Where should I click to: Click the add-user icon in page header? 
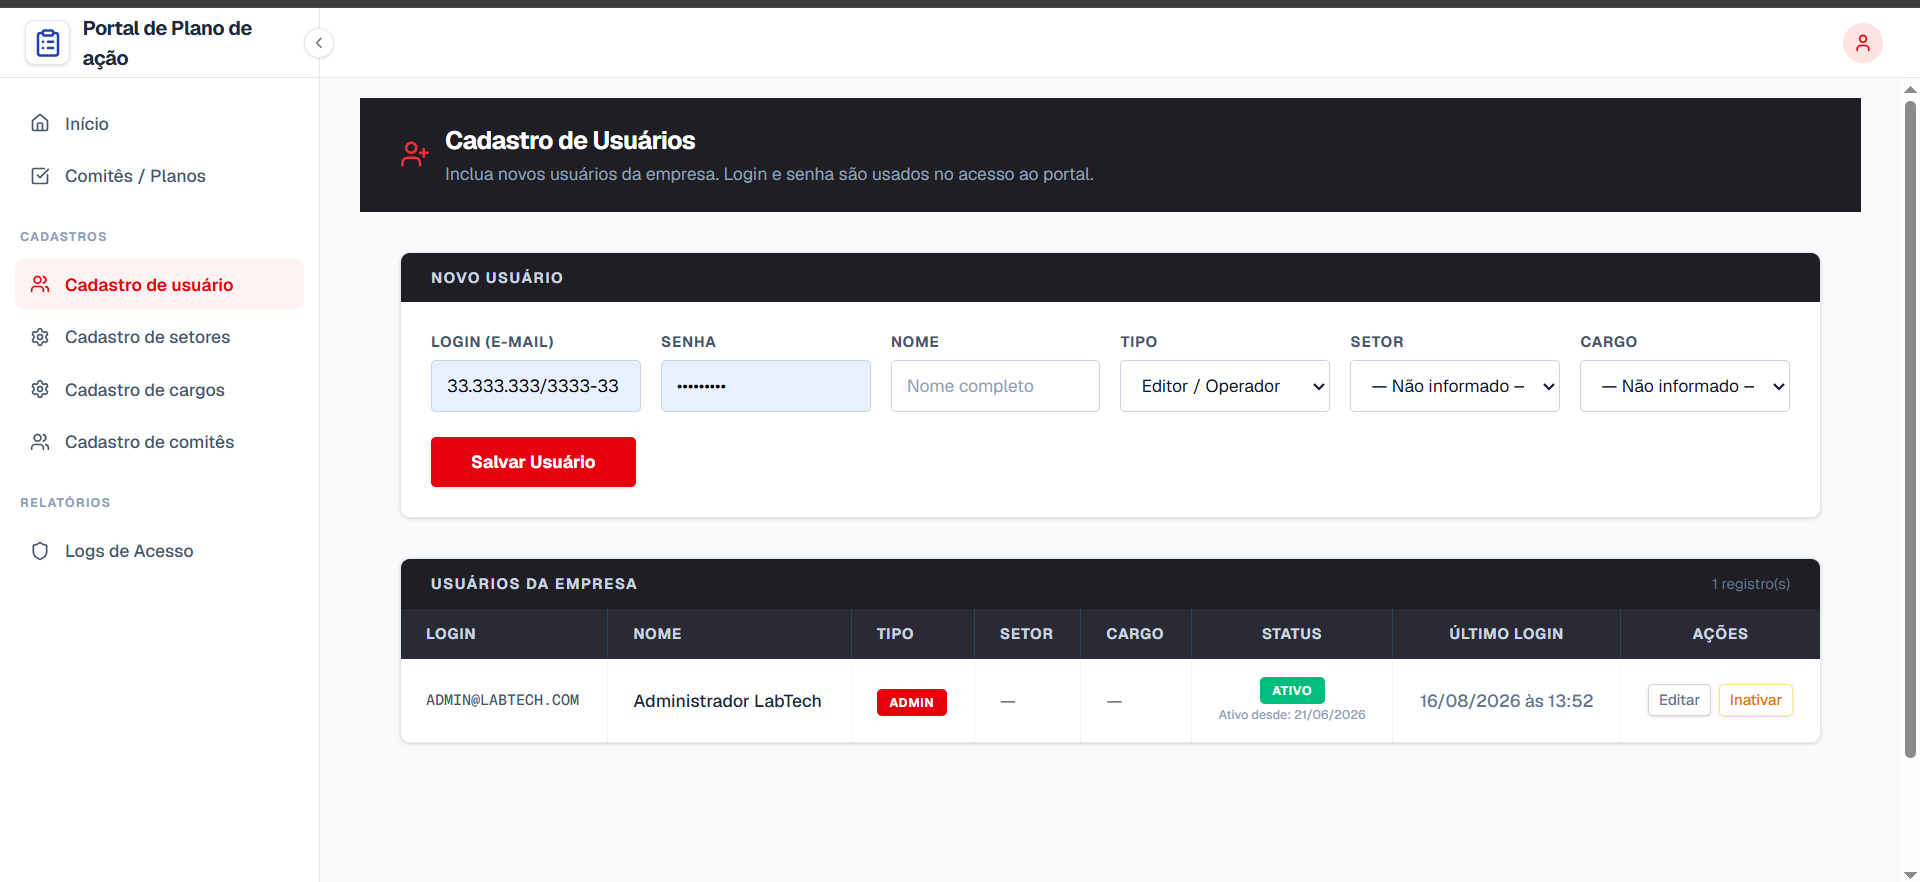415,154
